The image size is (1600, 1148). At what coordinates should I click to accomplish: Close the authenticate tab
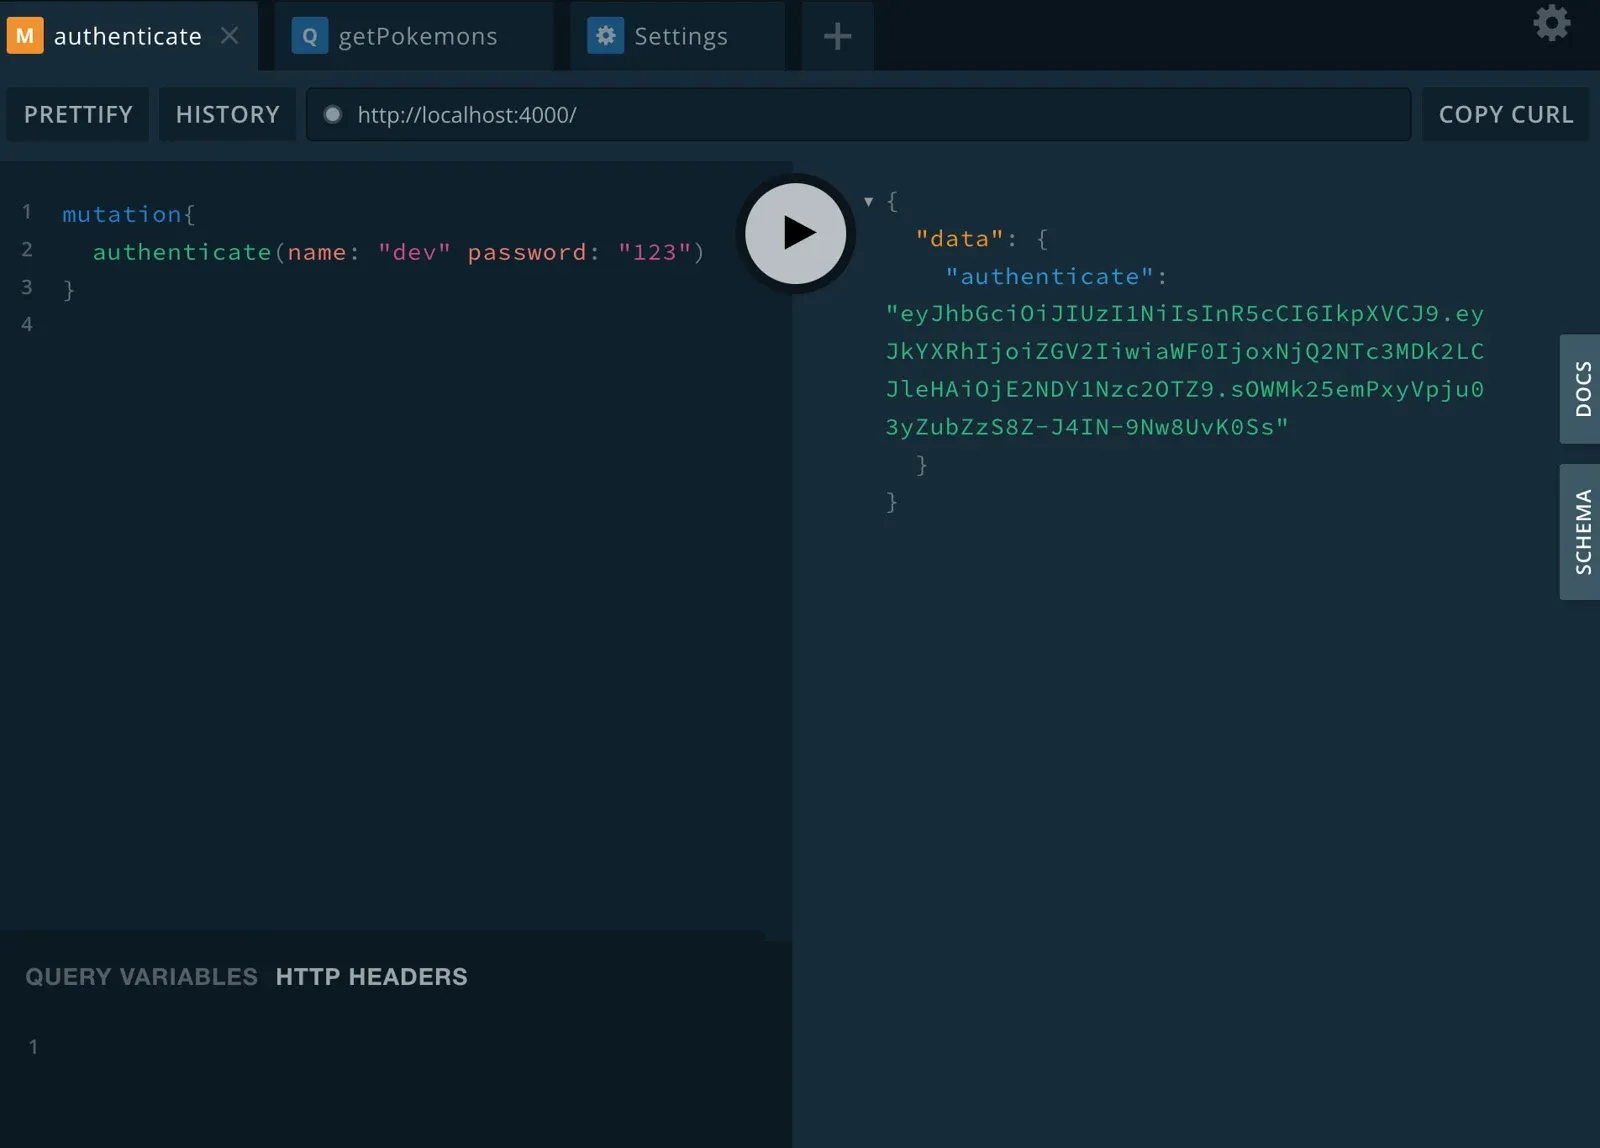click(229, 35)
